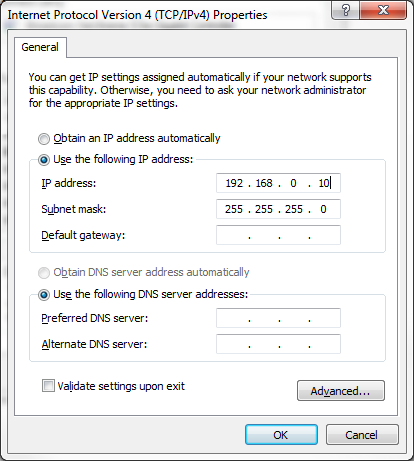Click the Preferred DNS server field
This screenshot has height=461, width=414.
point(278,318)
